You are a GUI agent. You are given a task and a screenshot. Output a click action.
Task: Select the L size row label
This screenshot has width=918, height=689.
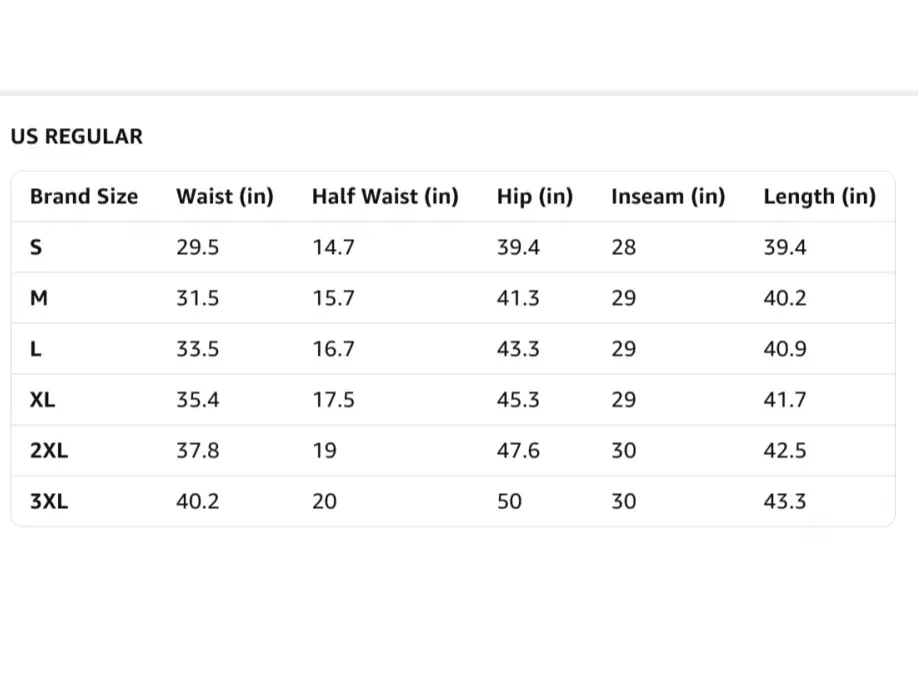35,350
